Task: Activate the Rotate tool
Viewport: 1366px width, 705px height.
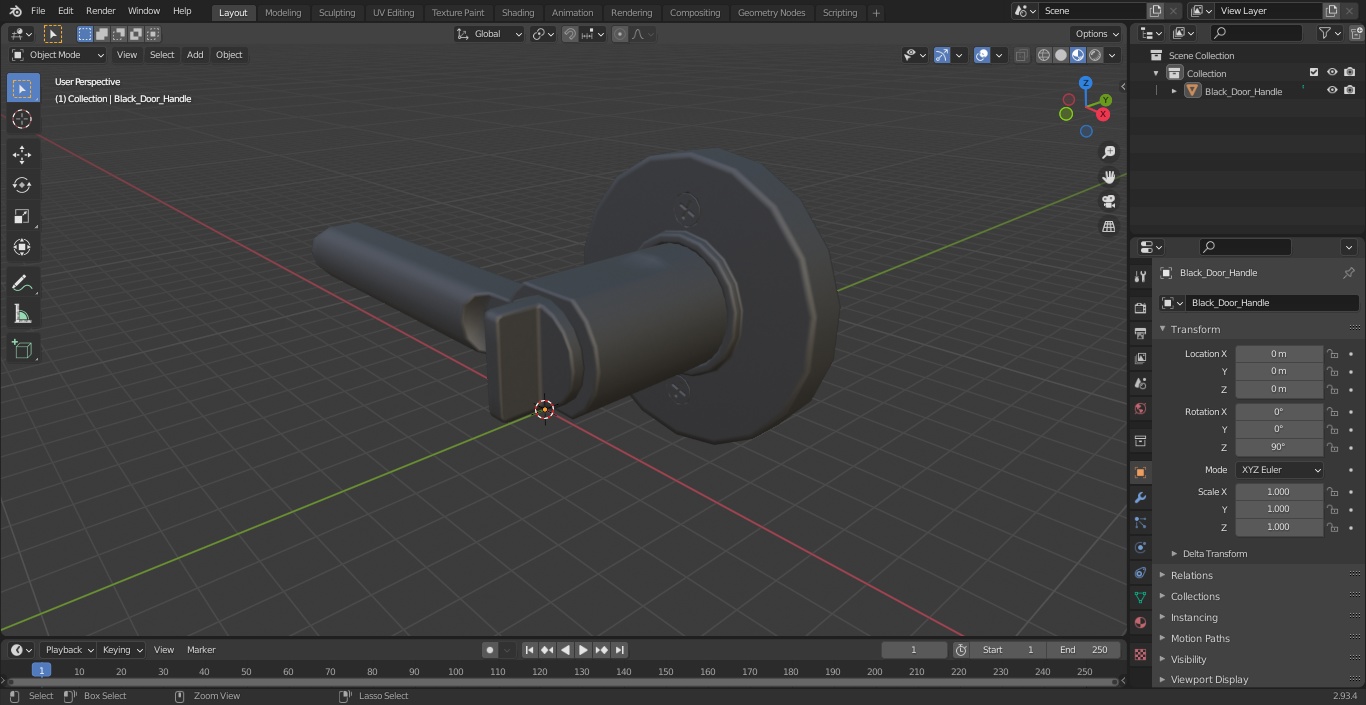Action: [22, 185]
